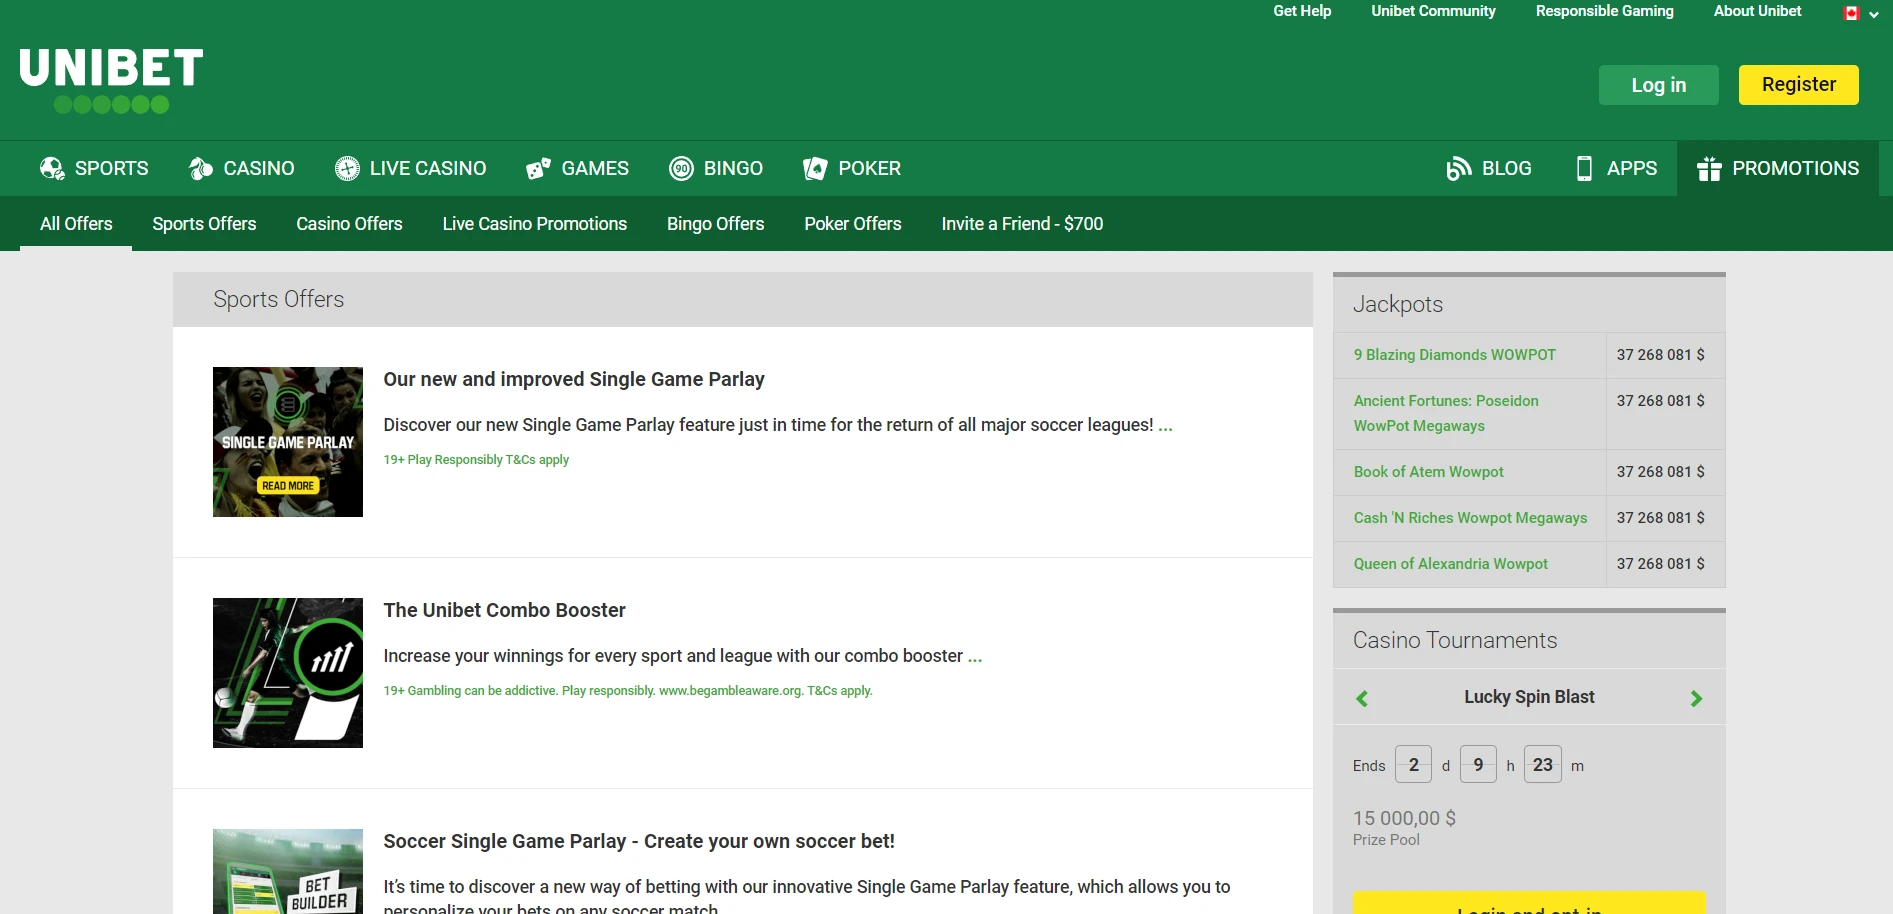Click the Poker cards icon
The height and width of the screenshot is (914, 1893).
coord(815,168)
